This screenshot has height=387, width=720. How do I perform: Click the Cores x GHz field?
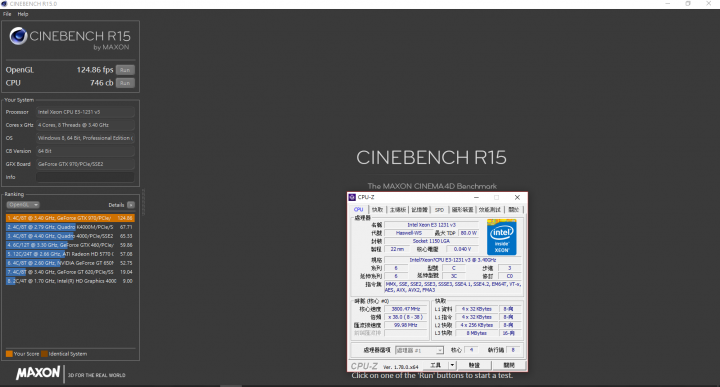coord(85,125)
